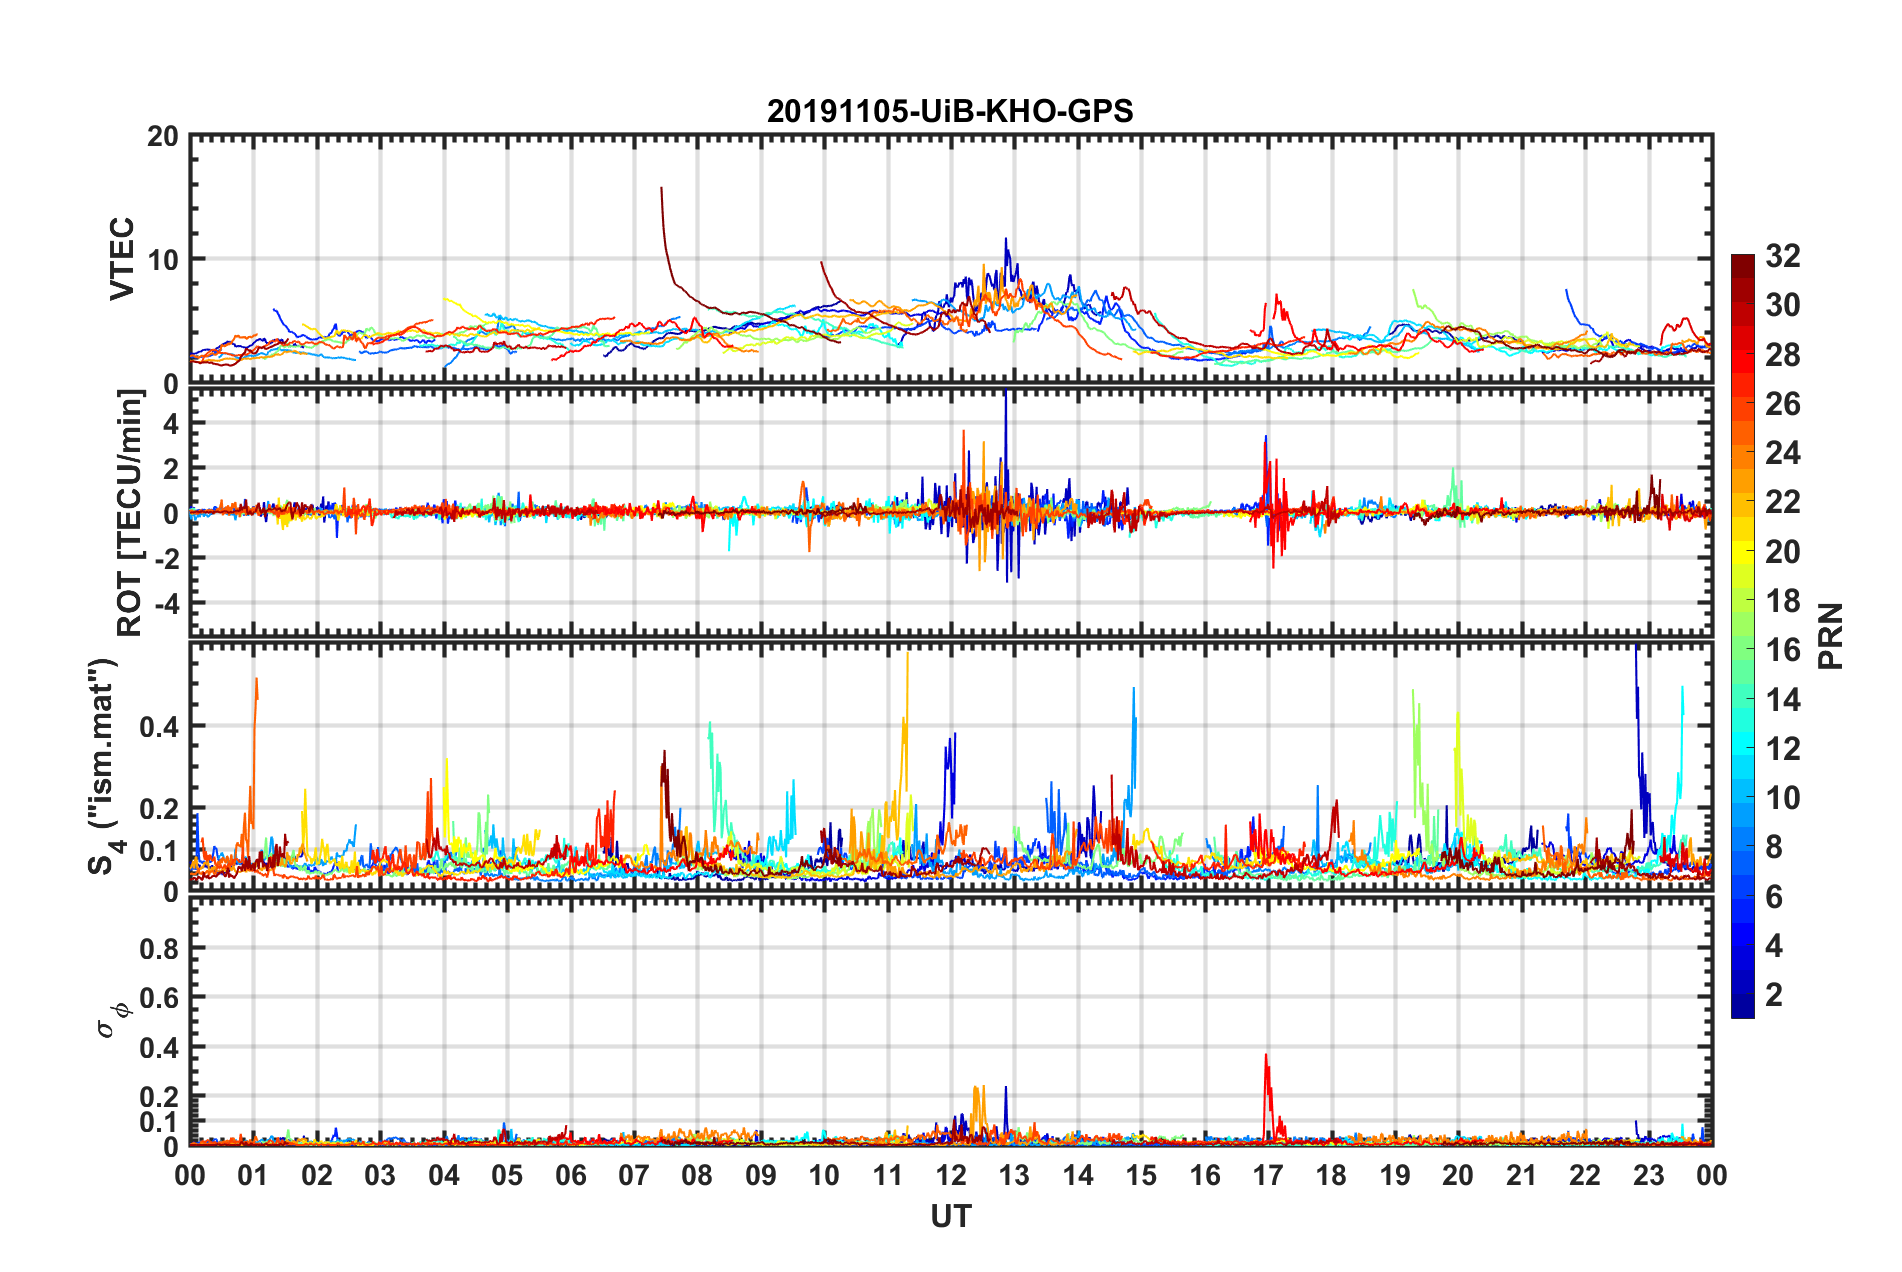Click colorbar tick label 20
Image resolution: width=1902 pixels, height=1272 pixels.
pyautogui.click(x=1783, y=552)
